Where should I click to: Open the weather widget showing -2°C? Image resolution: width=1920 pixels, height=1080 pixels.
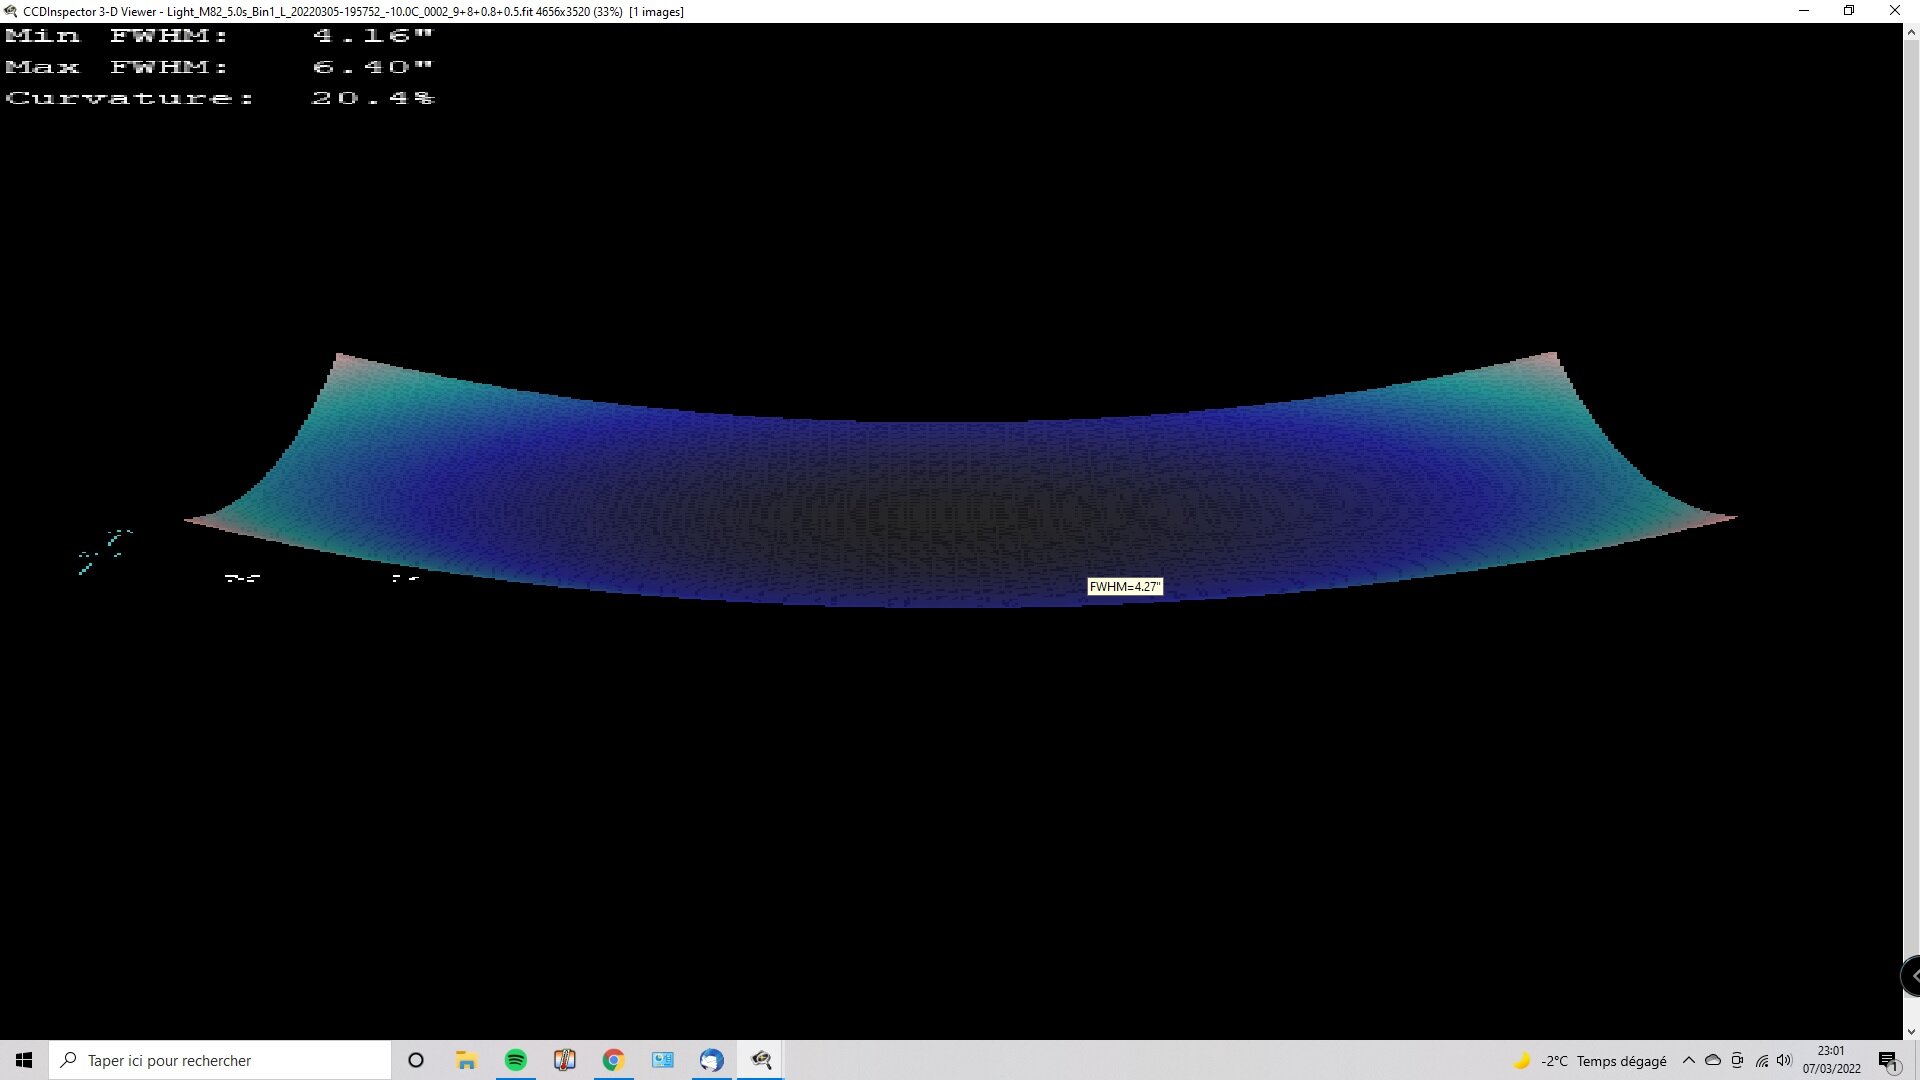(1590, 1061)
